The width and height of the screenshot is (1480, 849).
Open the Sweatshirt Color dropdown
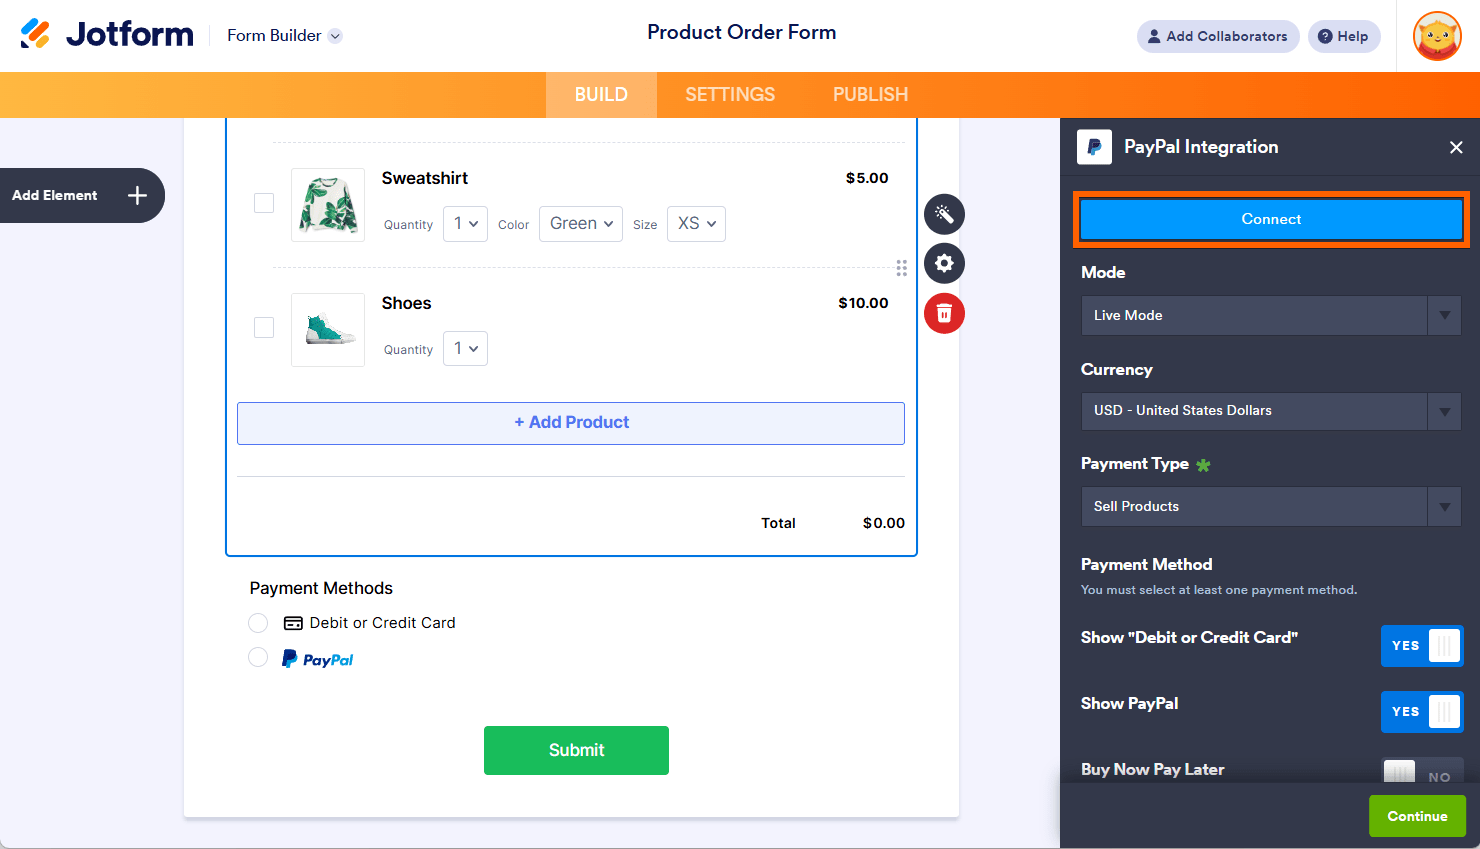tap(581, 224)
